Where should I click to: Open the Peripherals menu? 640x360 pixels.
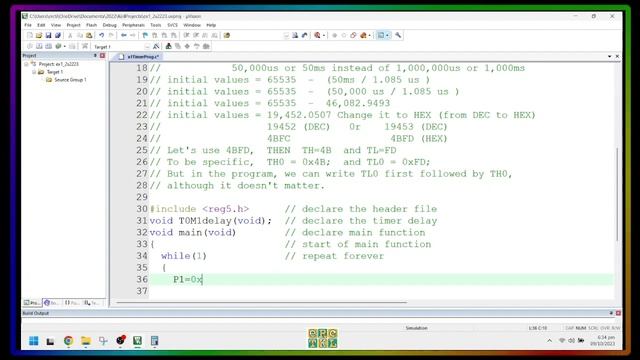point(133,25)
